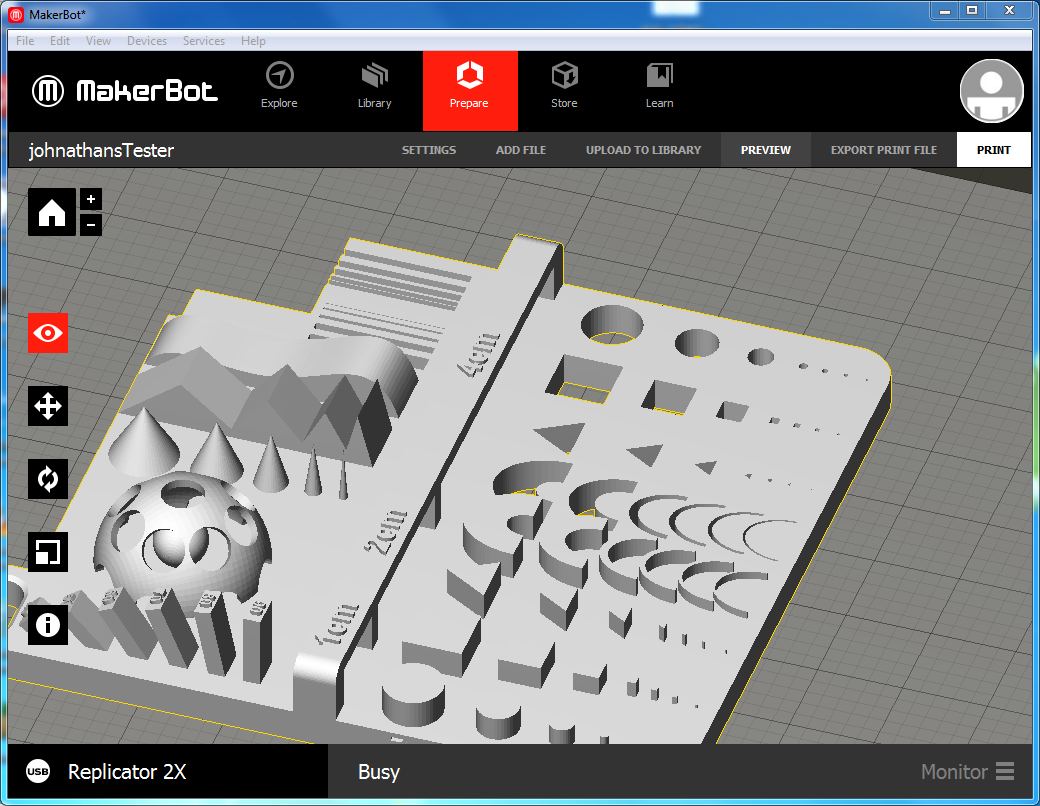This screenshot has height=806, width=1040.
Task: Zoom in with the plus button
Action: point(91,199)
